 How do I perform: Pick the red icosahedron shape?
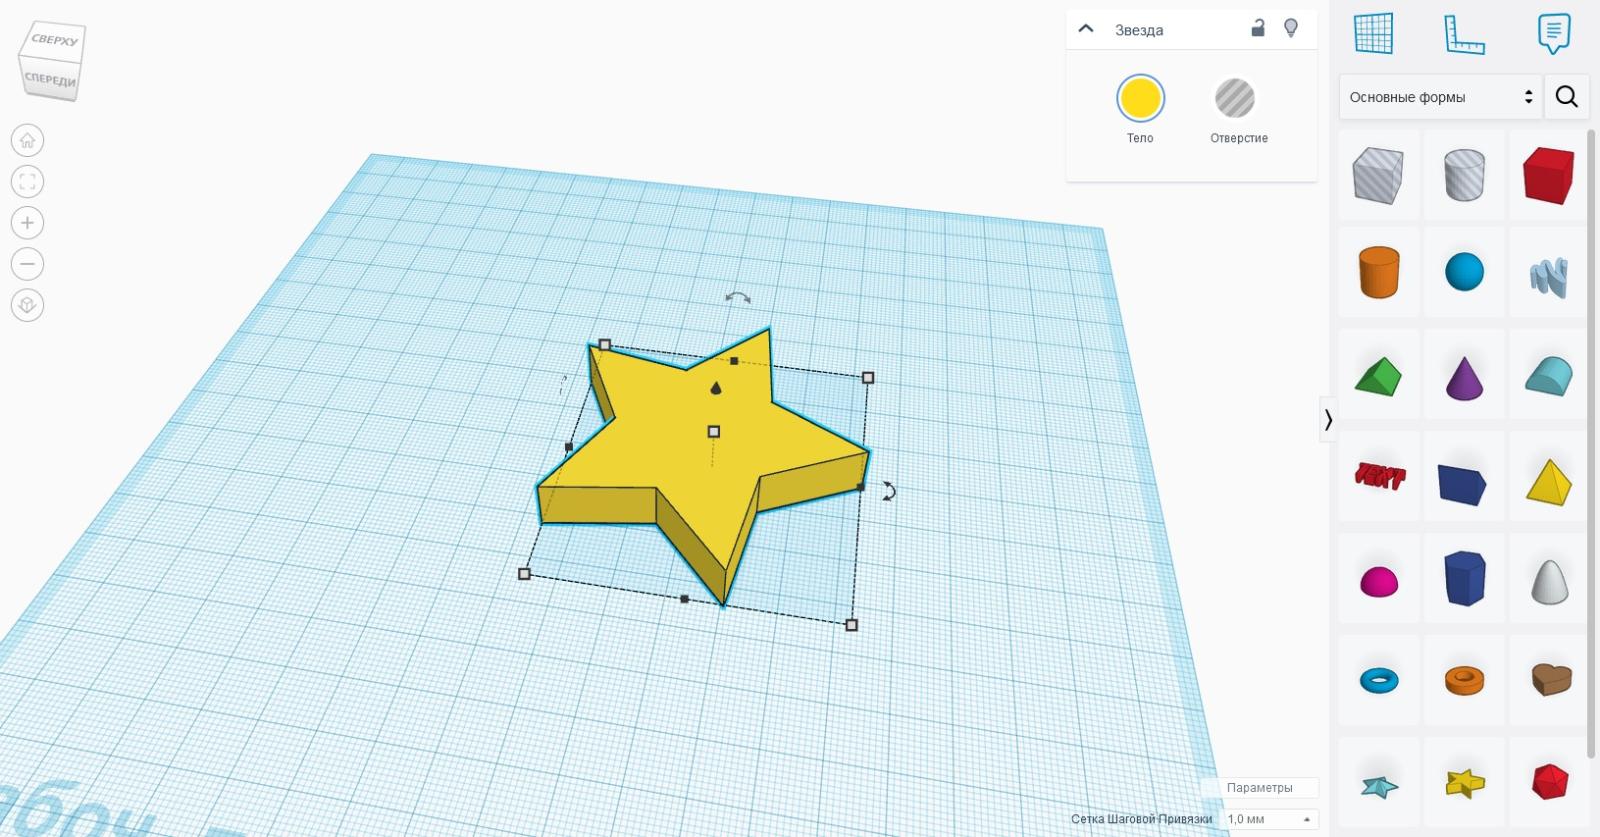(1548, 781)
